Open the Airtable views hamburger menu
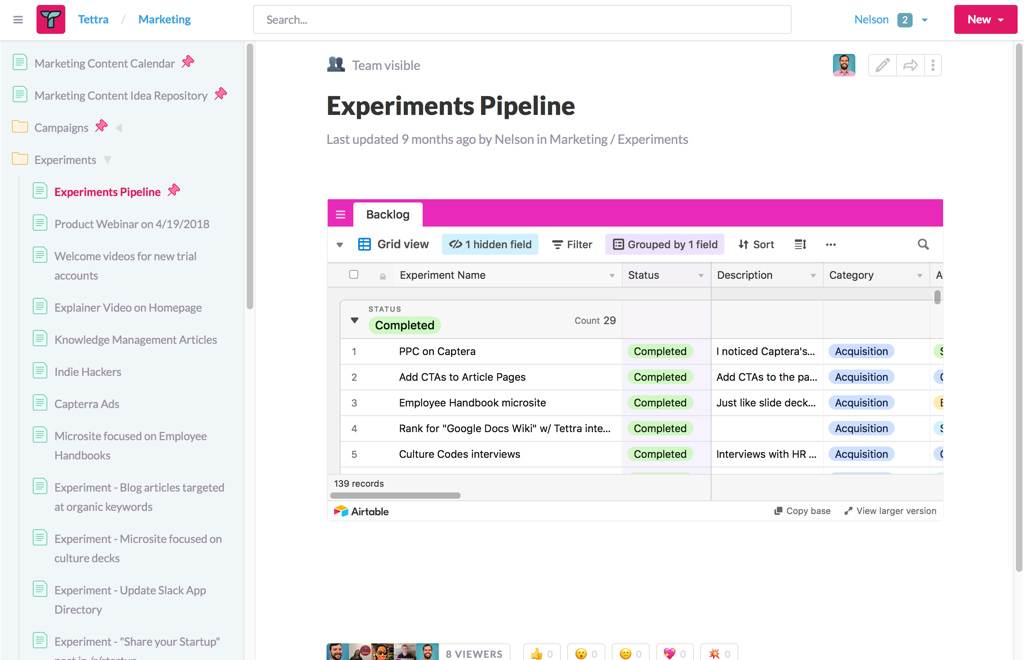This screenshot has height=660, width=1024. pyautogui.click(x=341, y=215)
